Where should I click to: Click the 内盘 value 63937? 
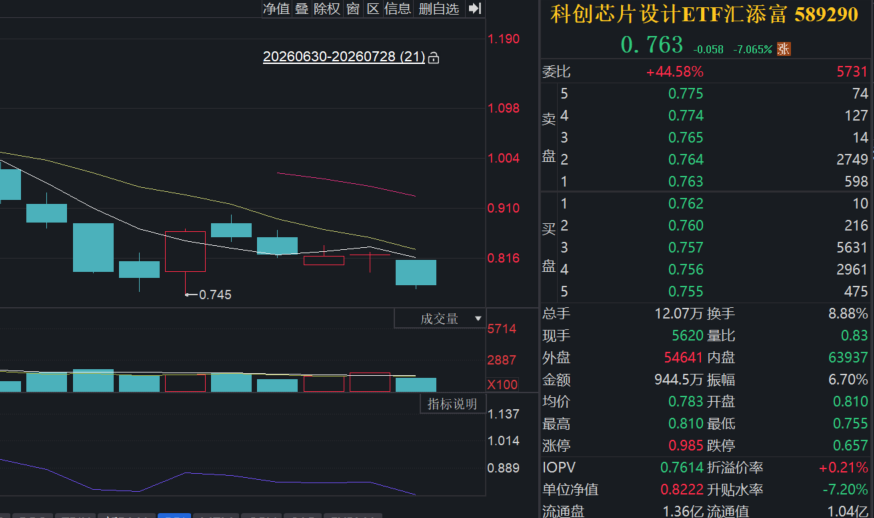click(848, 357)
